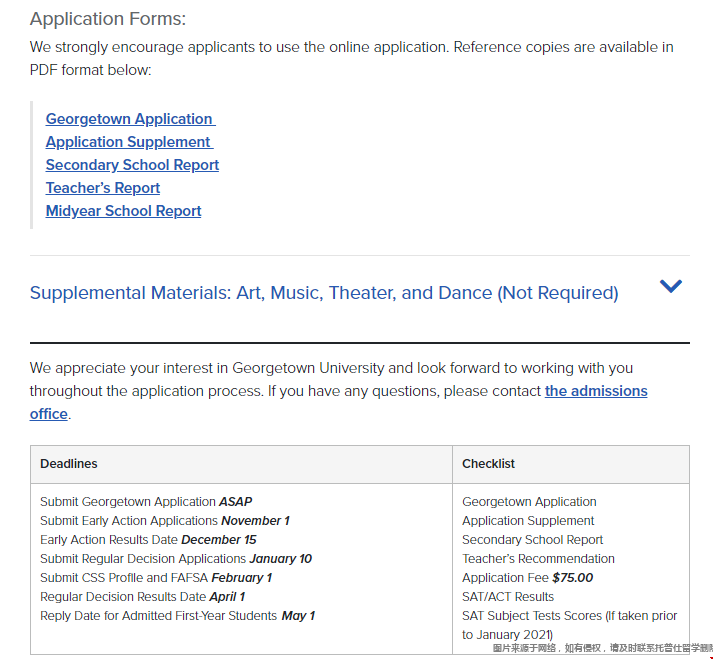Image resolution: width=713 pixels, height=659 pixels.
Task: Click the CSS Profile and FAFSA deadline line
Action: pyautogui.click(x=156, y=578)
